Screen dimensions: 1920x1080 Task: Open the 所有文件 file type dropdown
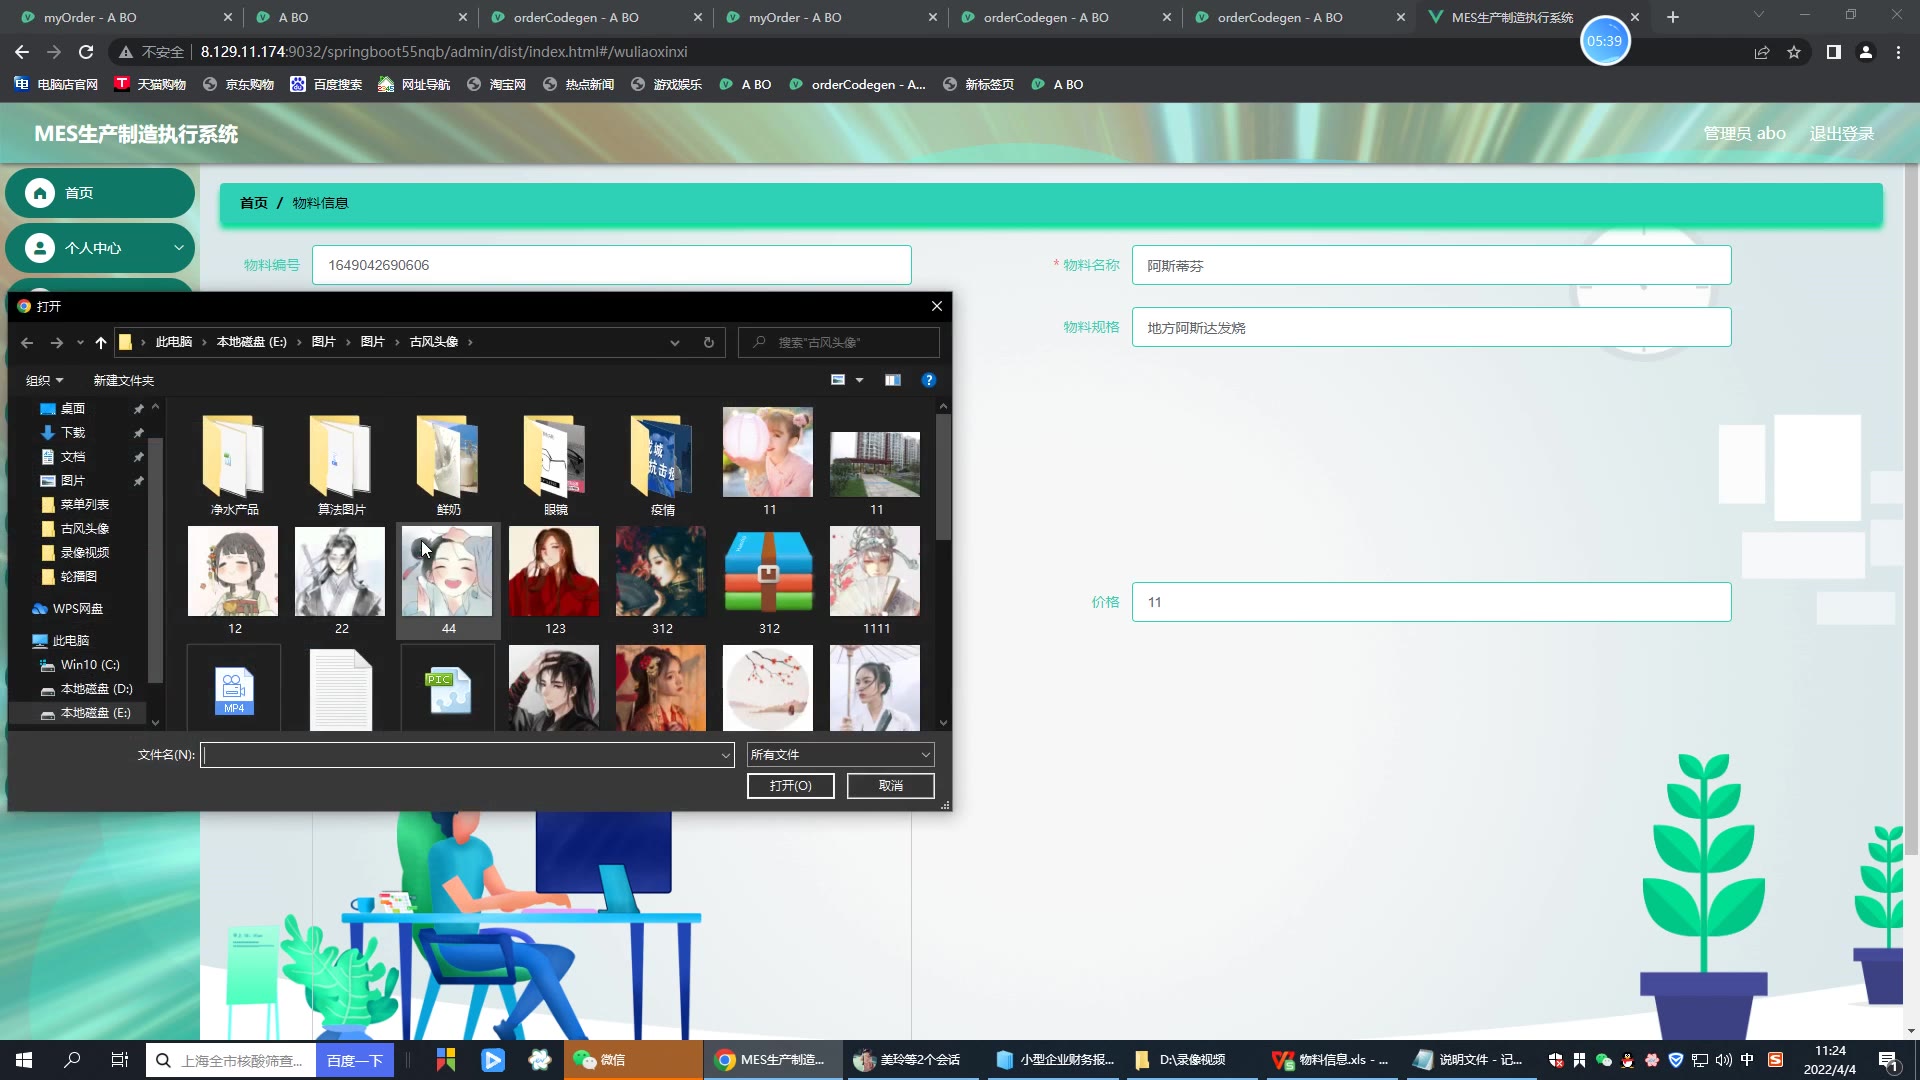(840, 755)
